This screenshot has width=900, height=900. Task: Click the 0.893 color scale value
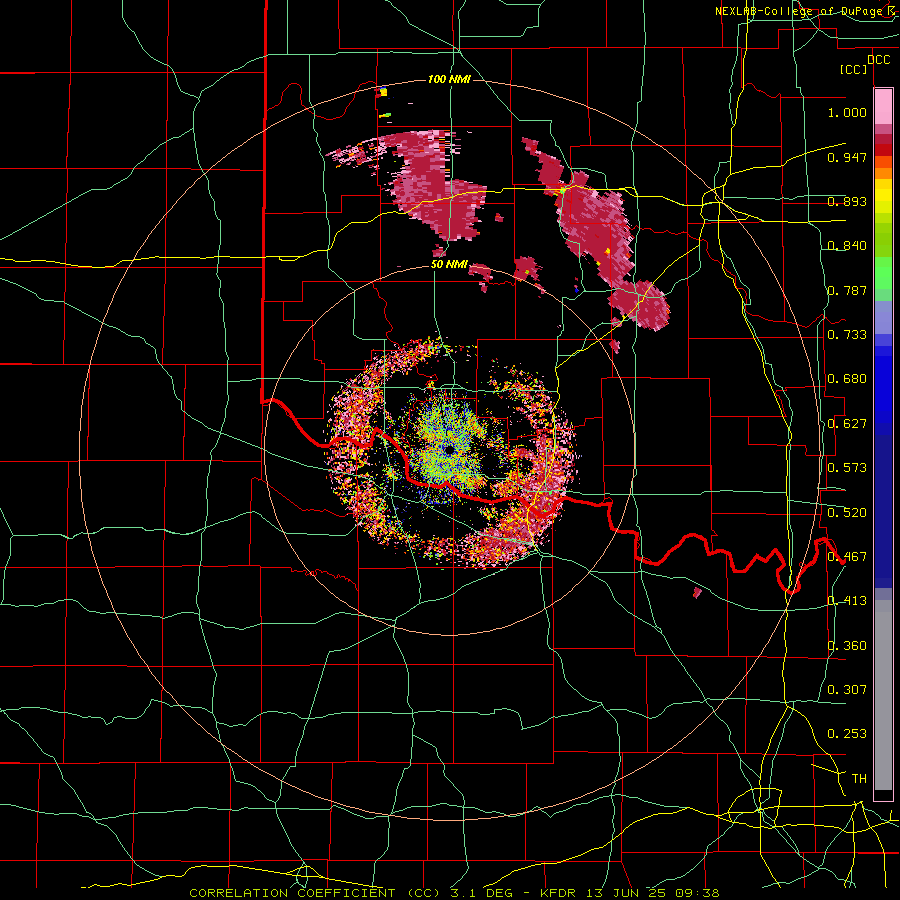point(847,201)
